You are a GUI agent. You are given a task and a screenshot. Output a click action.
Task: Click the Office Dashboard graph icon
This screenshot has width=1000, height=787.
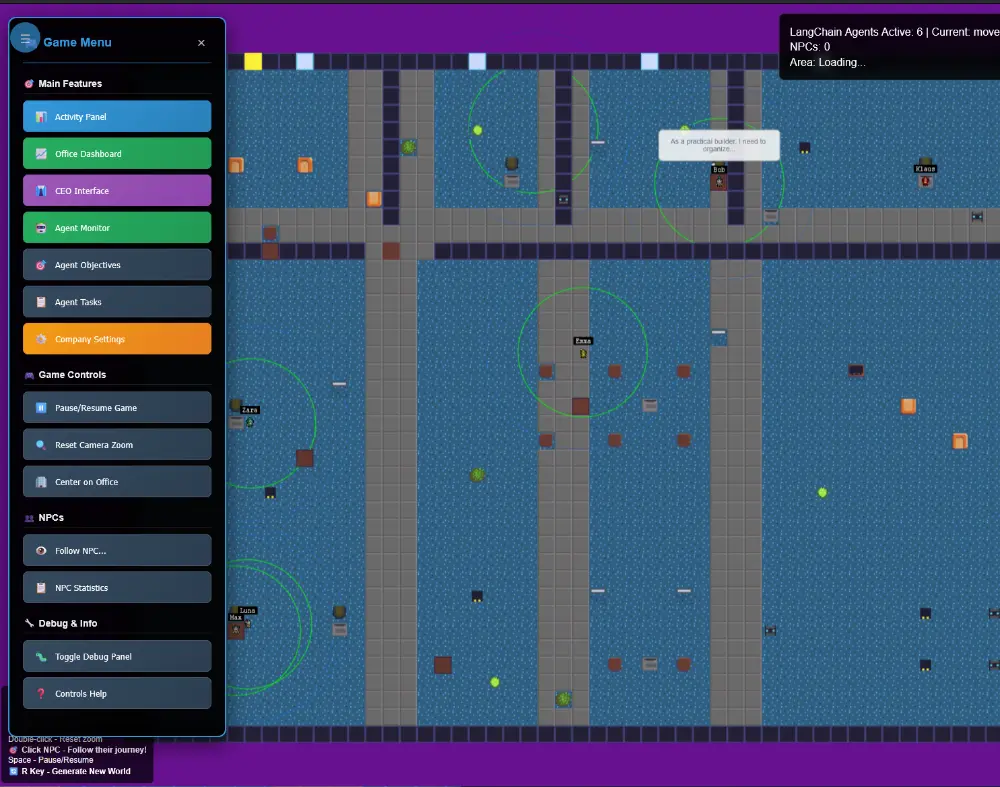click(x=41, y=154)
